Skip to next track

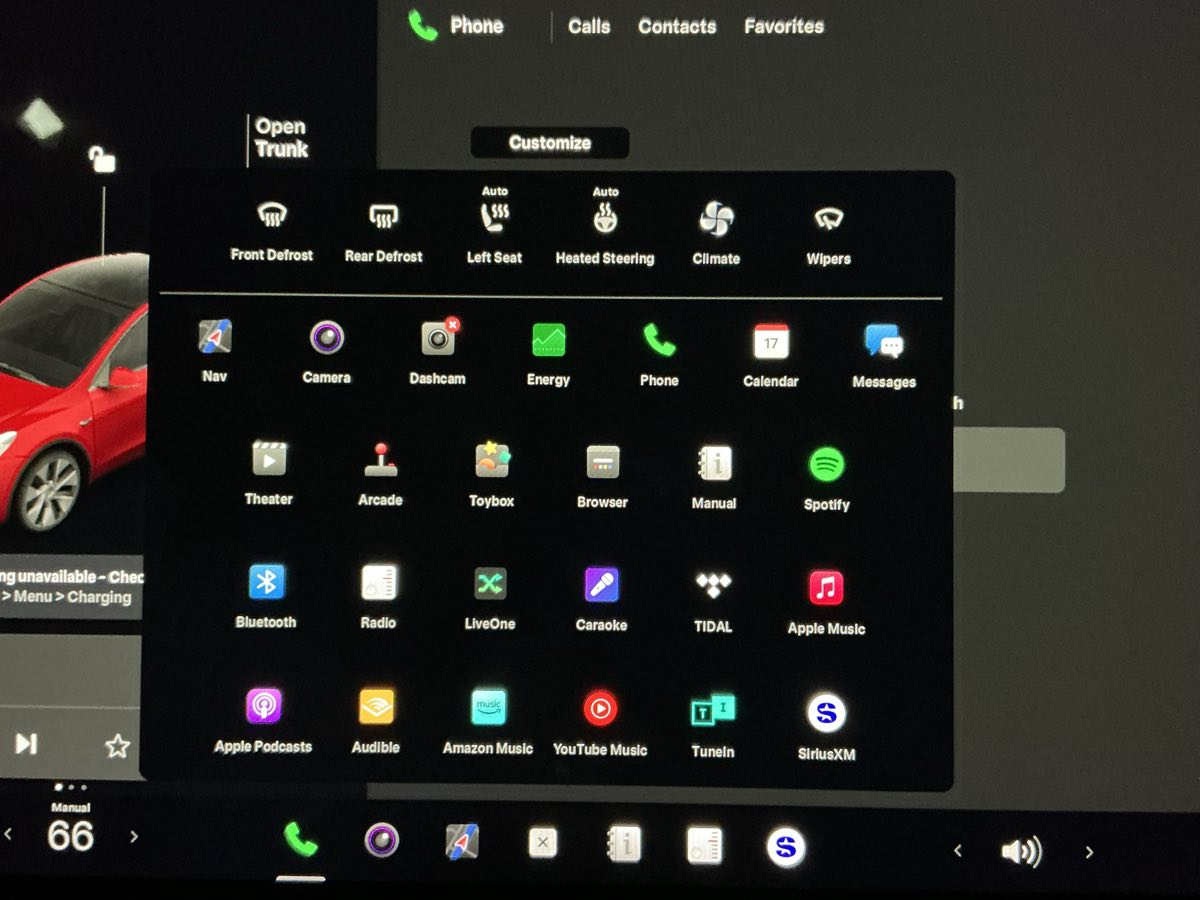pos(27,743)
